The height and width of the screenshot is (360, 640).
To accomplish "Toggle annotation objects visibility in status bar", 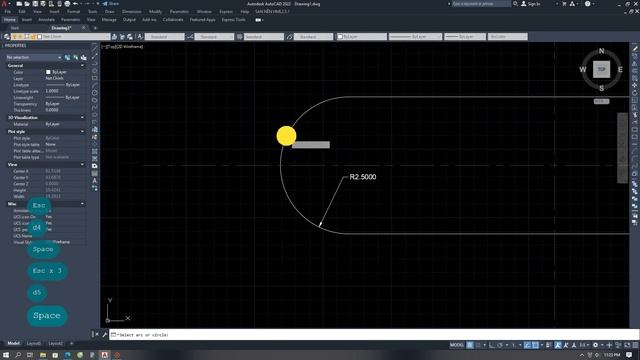I will pos(558,345).
